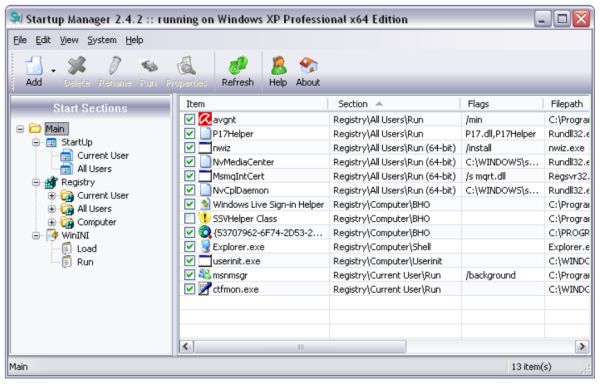The width and height of the screenshot is (600, 384).
Task: Click the SSVHelper Class warning icon
Action: 205,218
